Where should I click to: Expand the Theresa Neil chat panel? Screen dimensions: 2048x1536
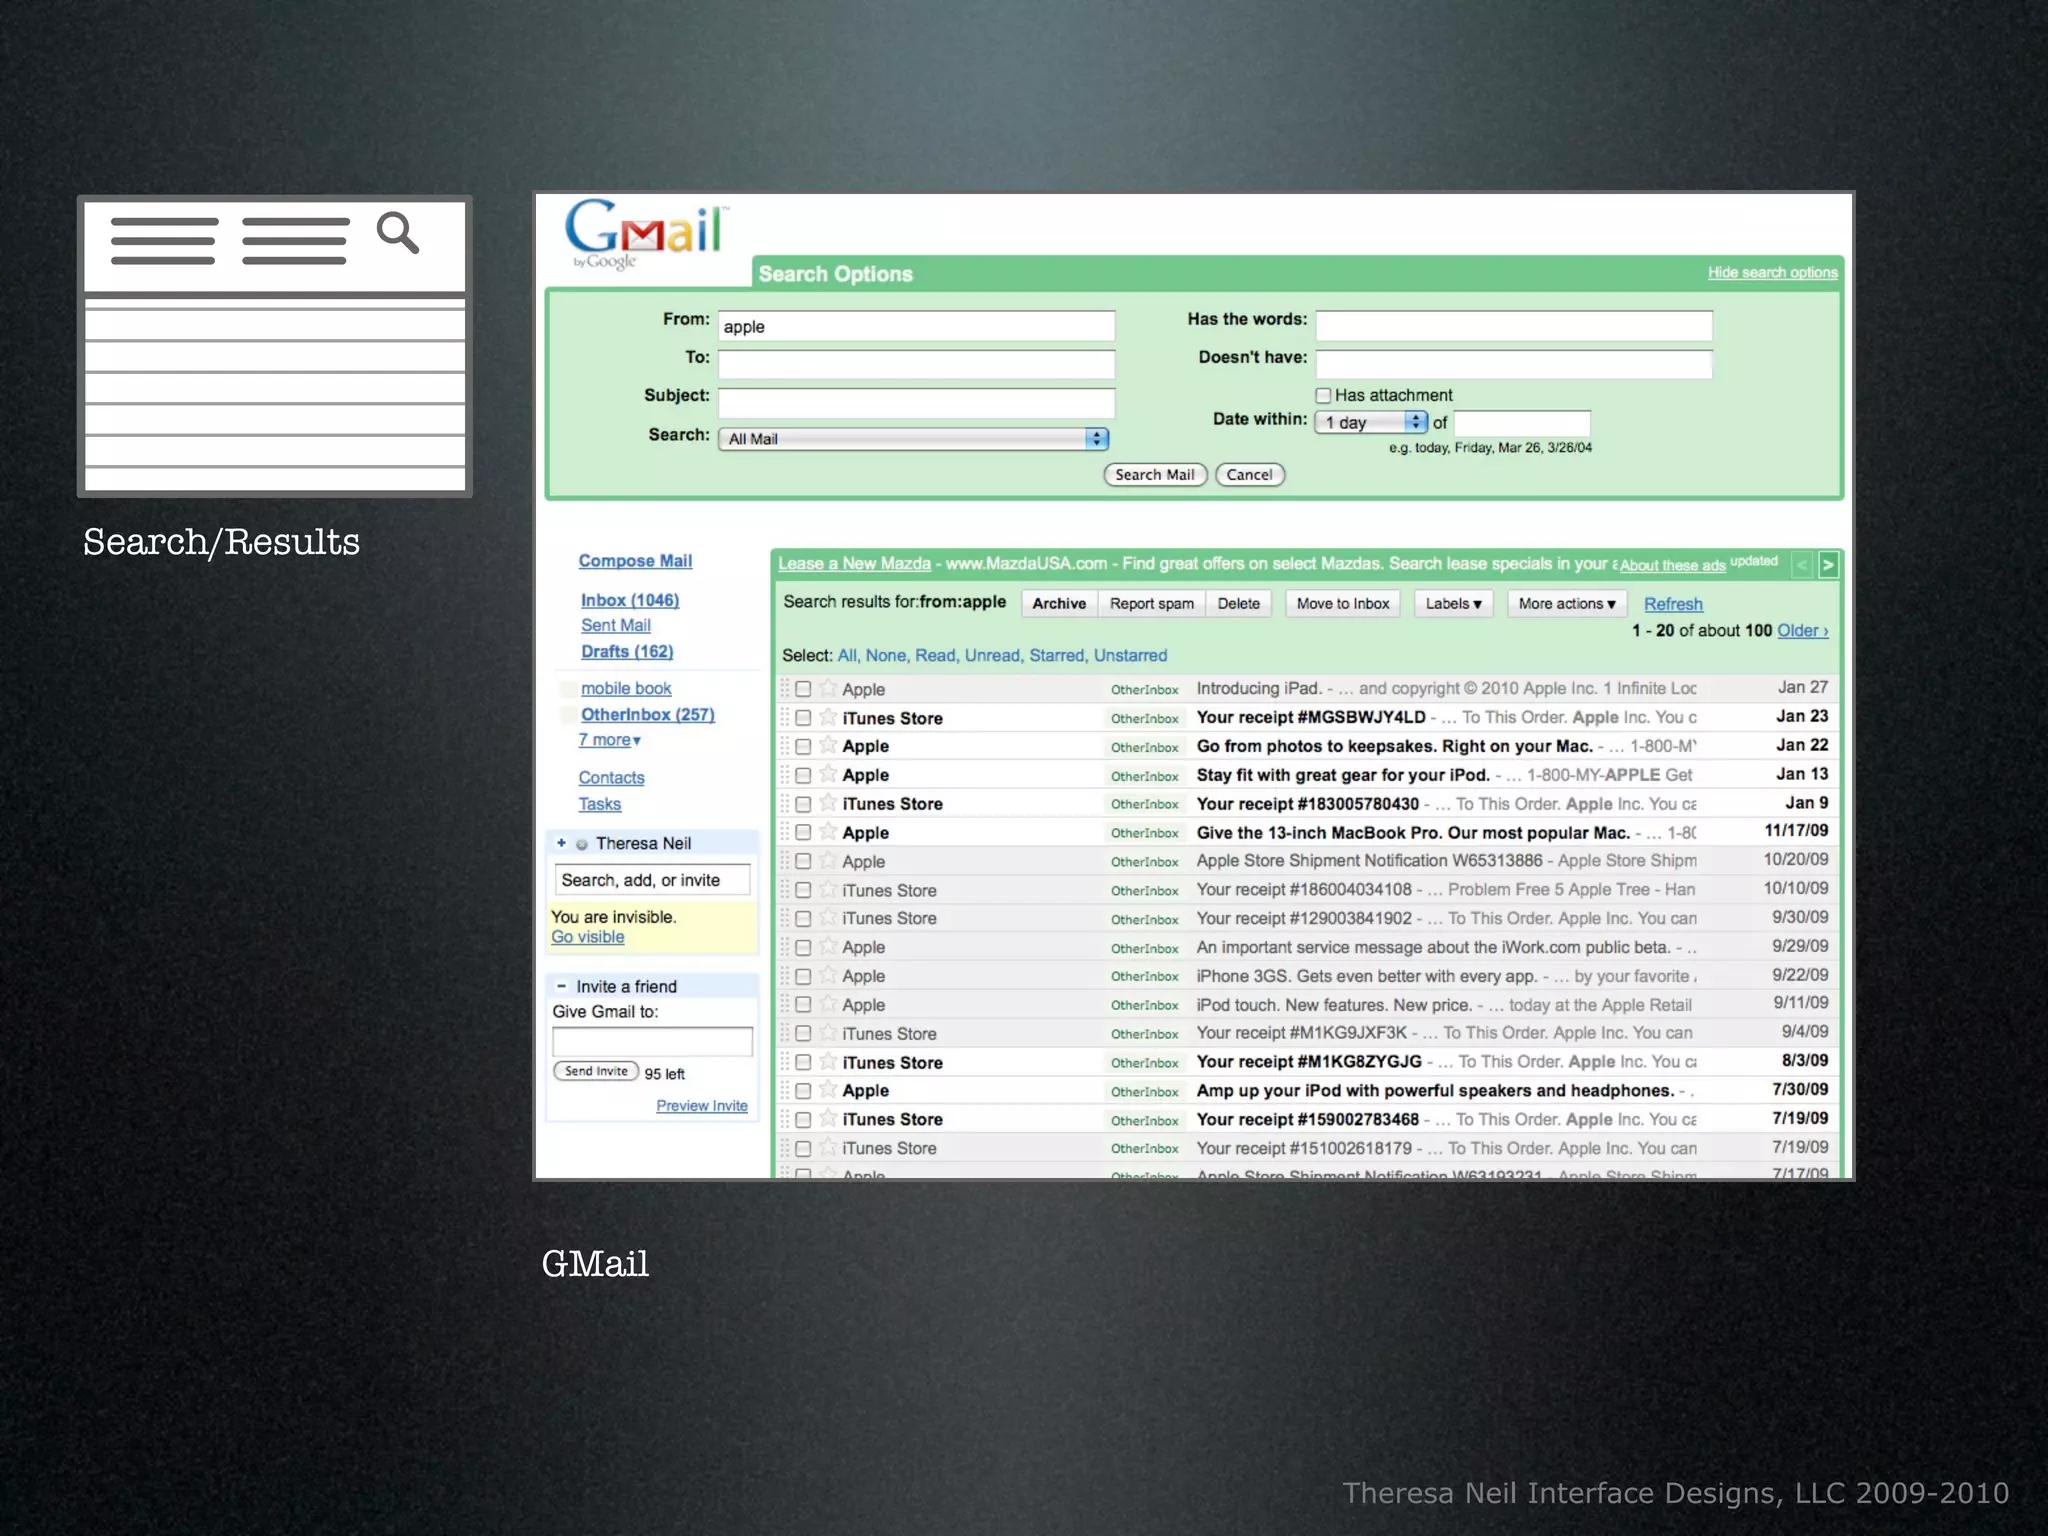[x=561, y=843]
